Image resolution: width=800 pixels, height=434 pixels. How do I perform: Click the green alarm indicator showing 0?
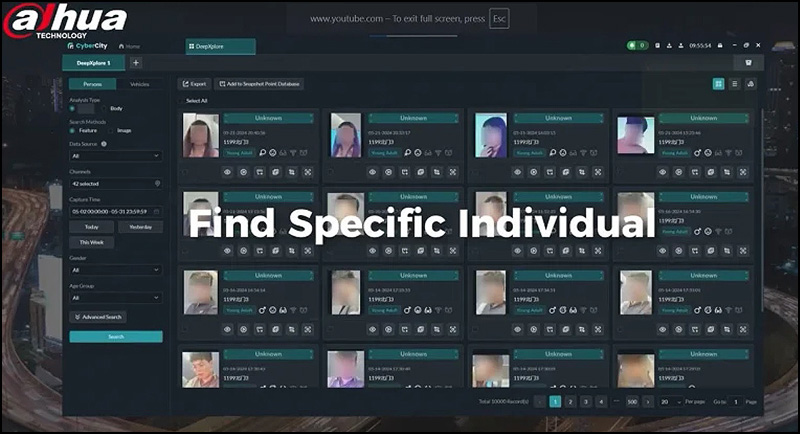pos(637,45)
